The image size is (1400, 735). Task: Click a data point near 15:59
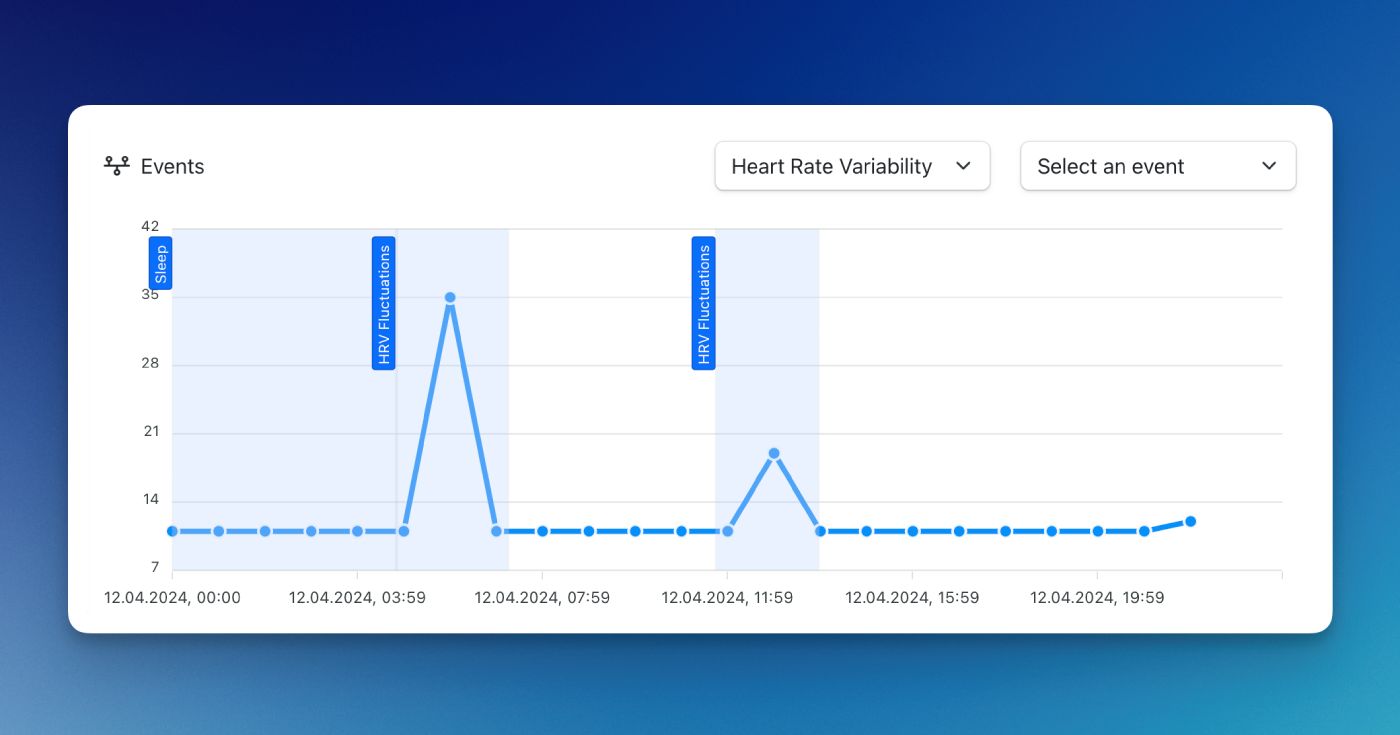click(913, 531)
